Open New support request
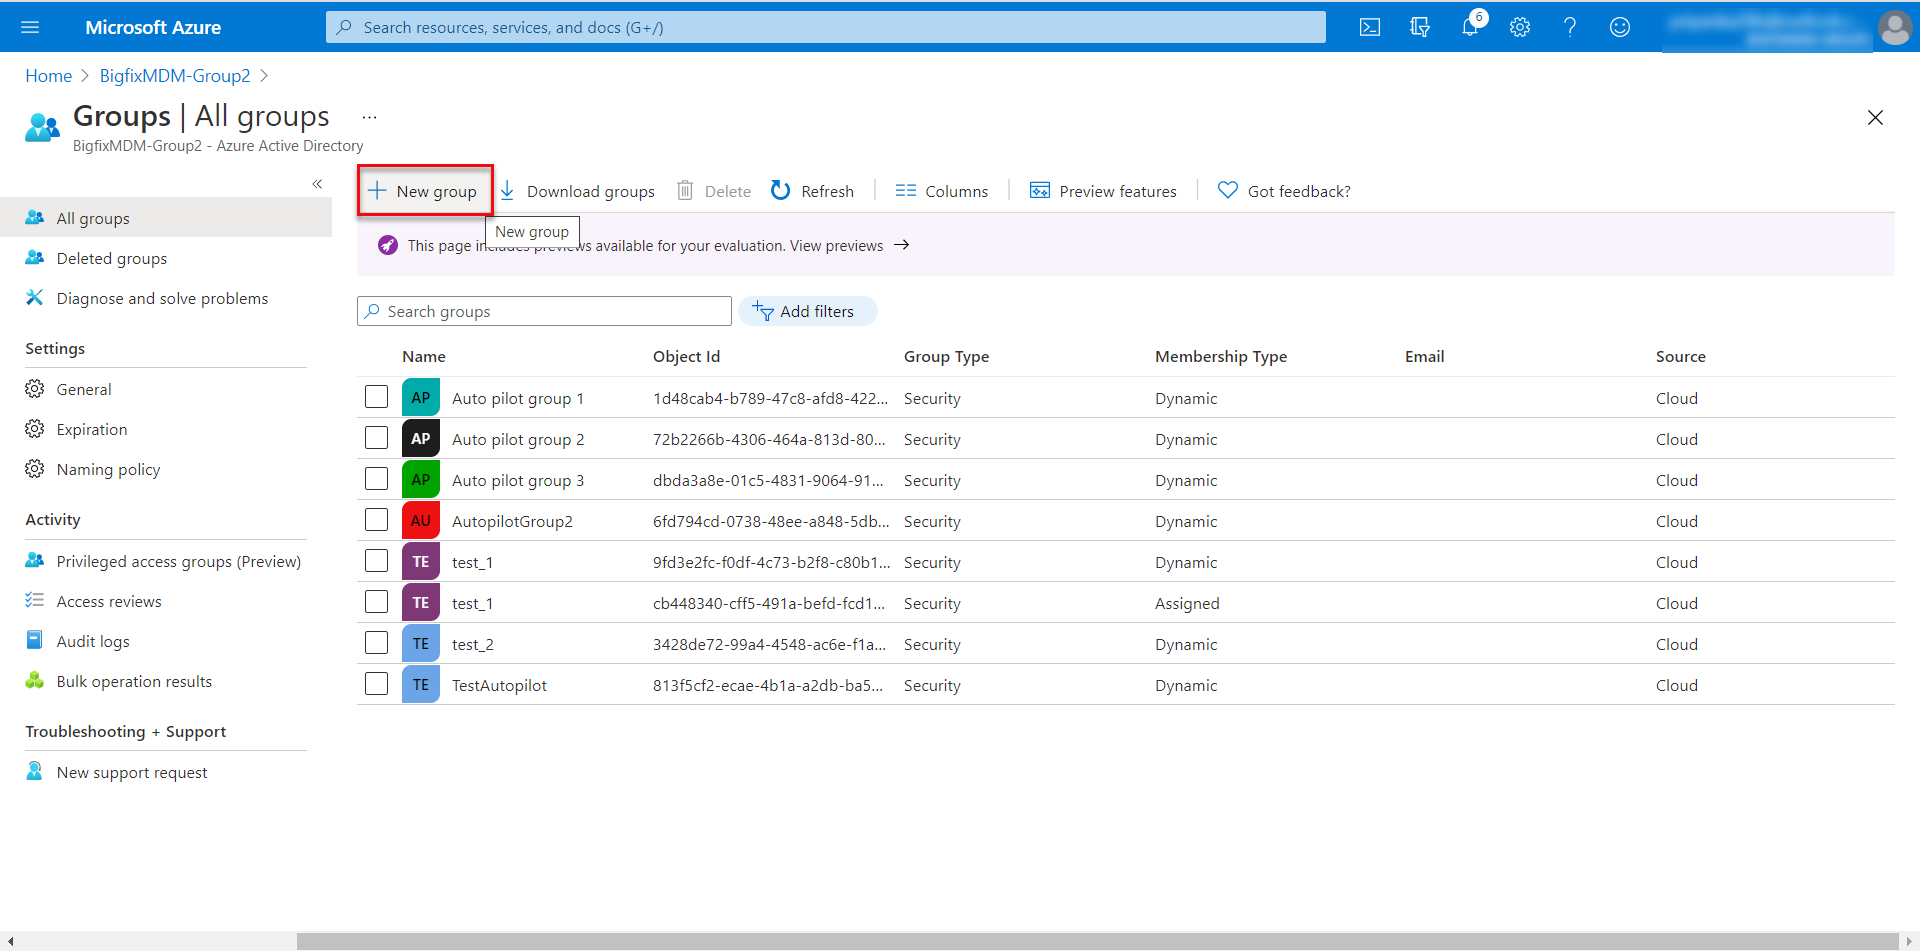Screen dimensions: 1920x951 point(132,772)
